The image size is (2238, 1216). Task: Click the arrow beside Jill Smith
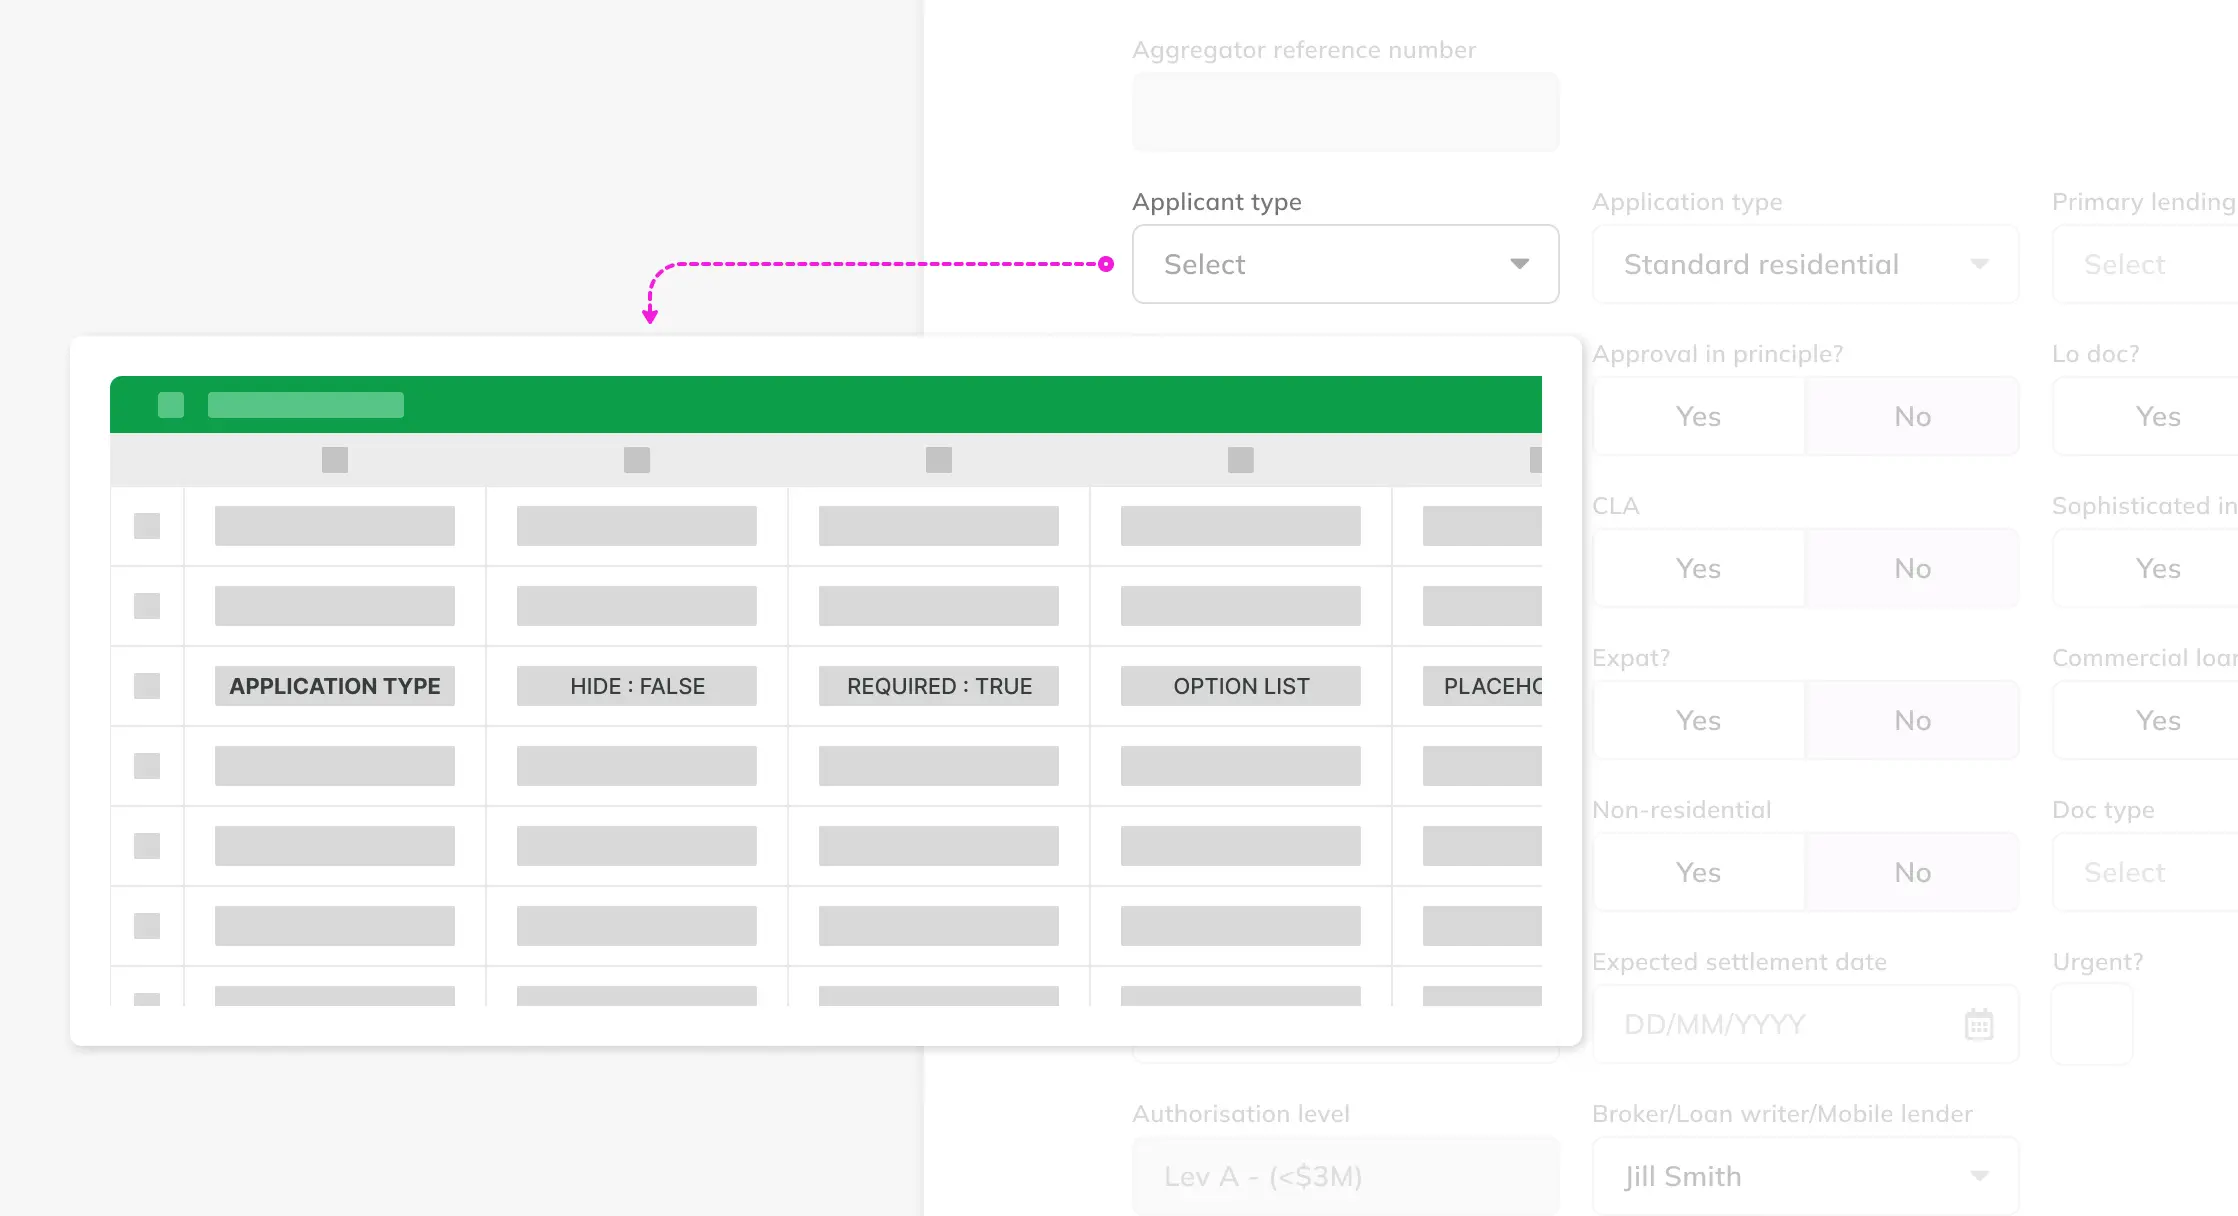1980,1176
